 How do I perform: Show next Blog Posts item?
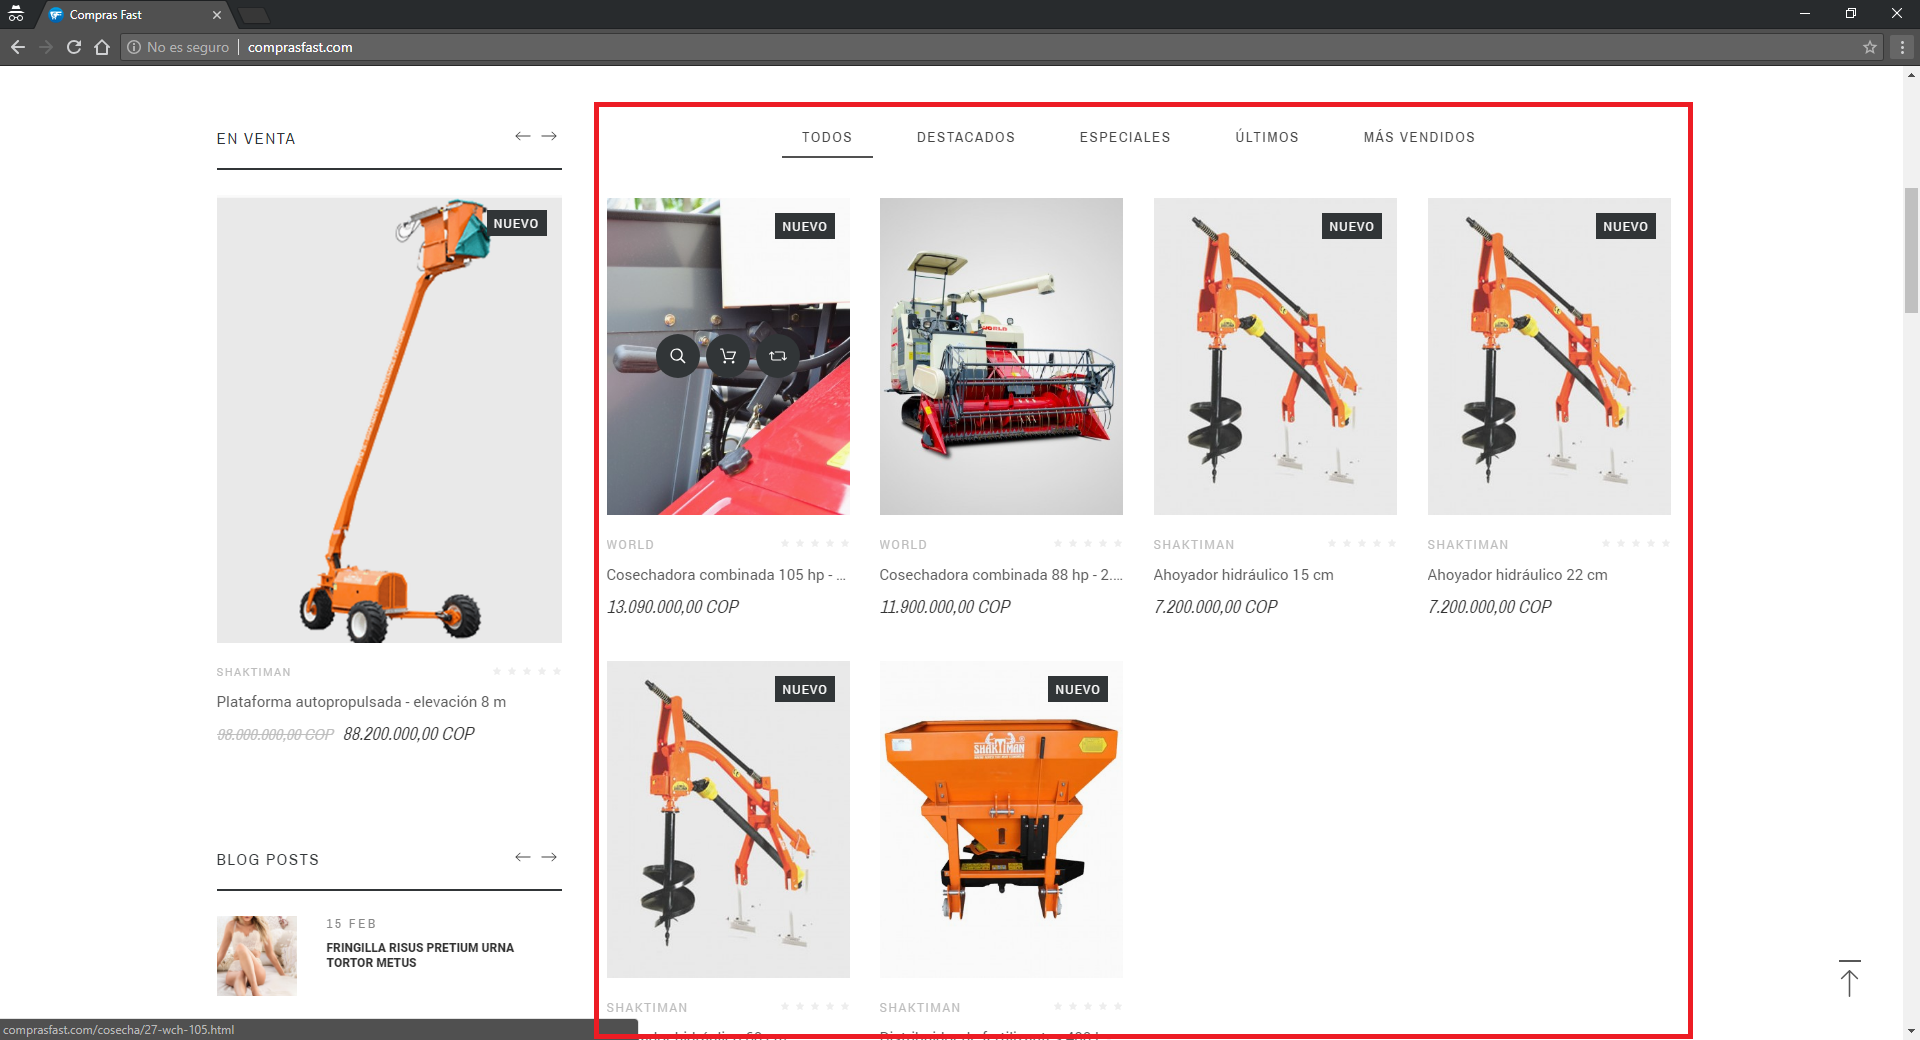click(x=549, y=857)
